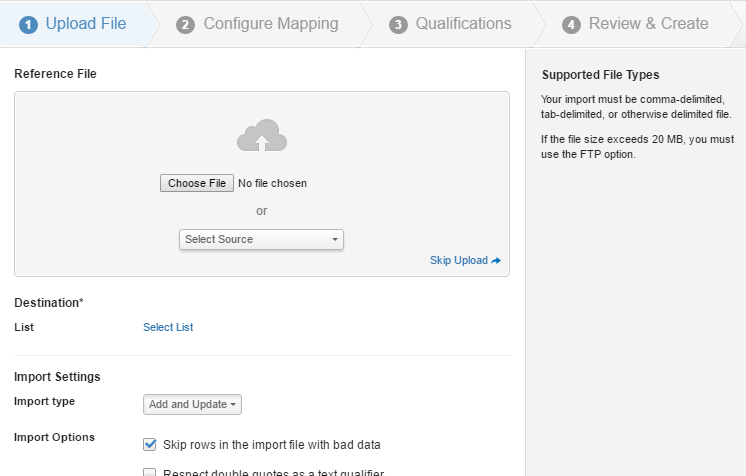Click the Choose File button
746x476 pixels.
point(197,183)
